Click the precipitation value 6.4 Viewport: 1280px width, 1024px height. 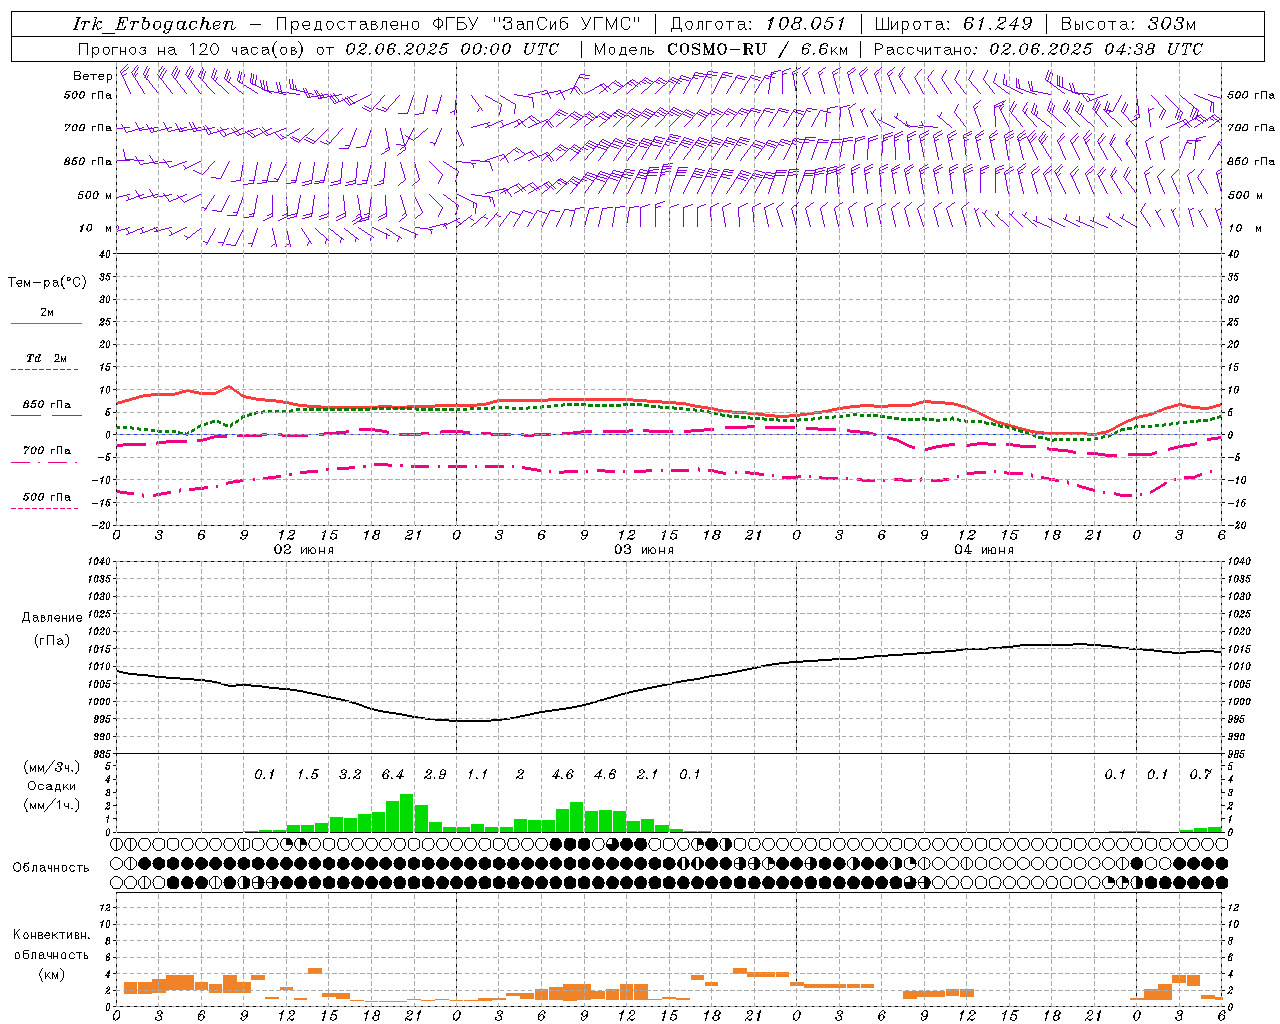pyautogui.click(x=392, y=775)
